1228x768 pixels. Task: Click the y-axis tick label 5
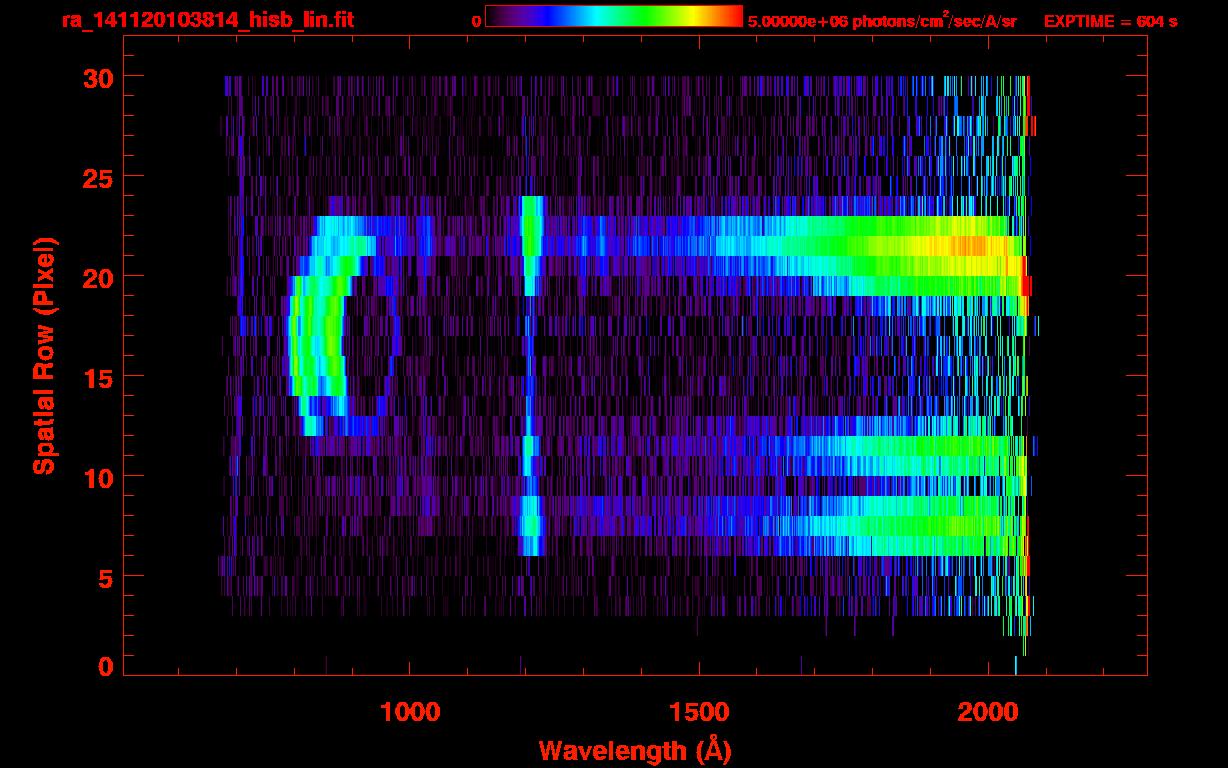click(105, 577)
